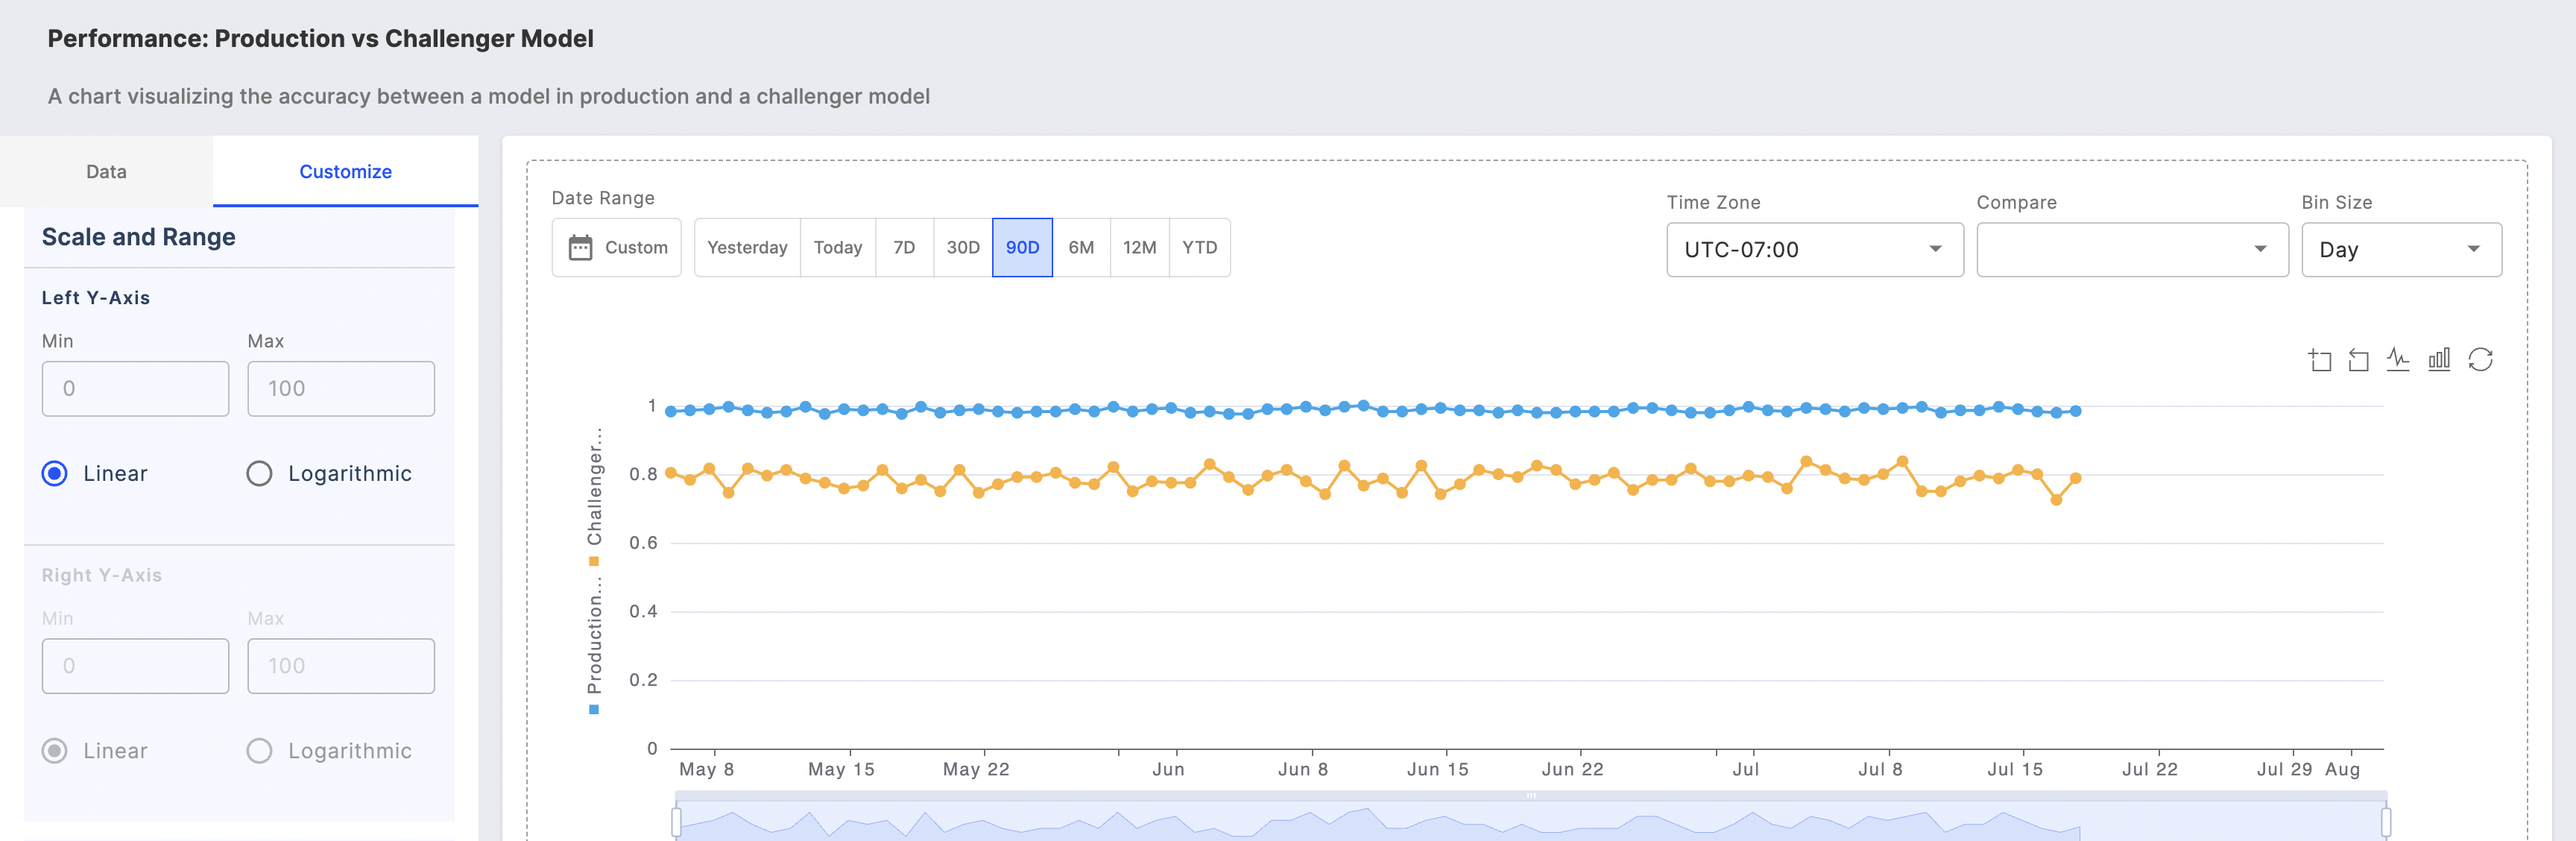Click the restore/refresh chart icon
This screenshot has height=841, width=2576.
pyautogui.click(x=2480, y=359)
